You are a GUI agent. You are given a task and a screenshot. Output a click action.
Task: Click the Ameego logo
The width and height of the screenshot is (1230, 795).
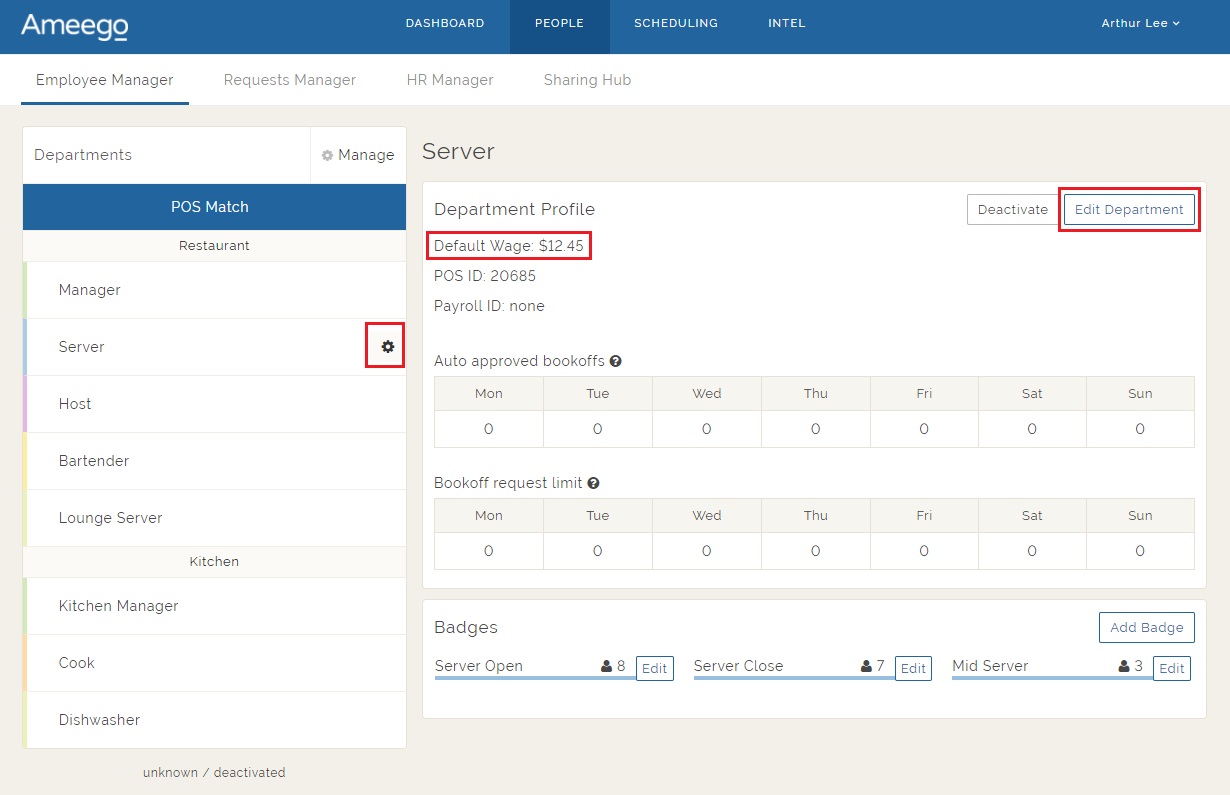tap(74, 26)
